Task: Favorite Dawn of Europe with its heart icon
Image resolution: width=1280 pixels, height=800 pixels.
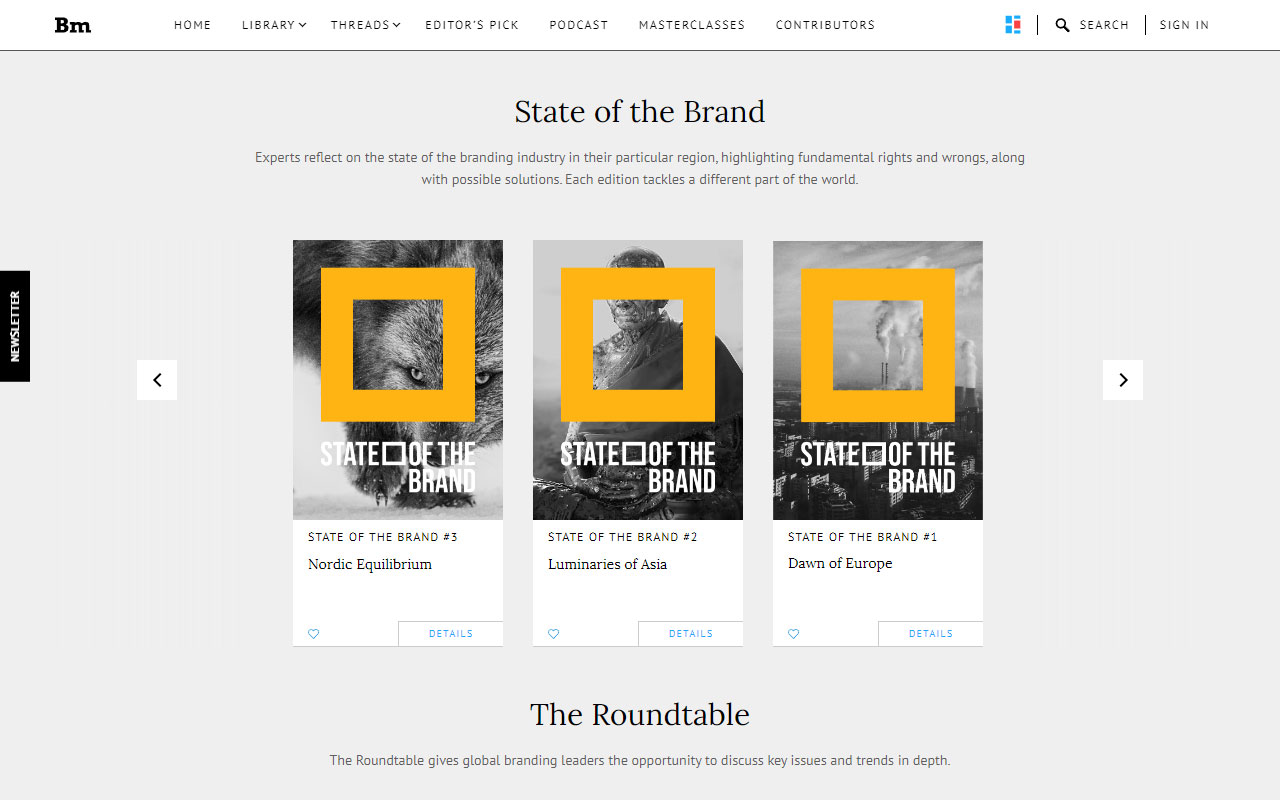Action: point(793,633)
